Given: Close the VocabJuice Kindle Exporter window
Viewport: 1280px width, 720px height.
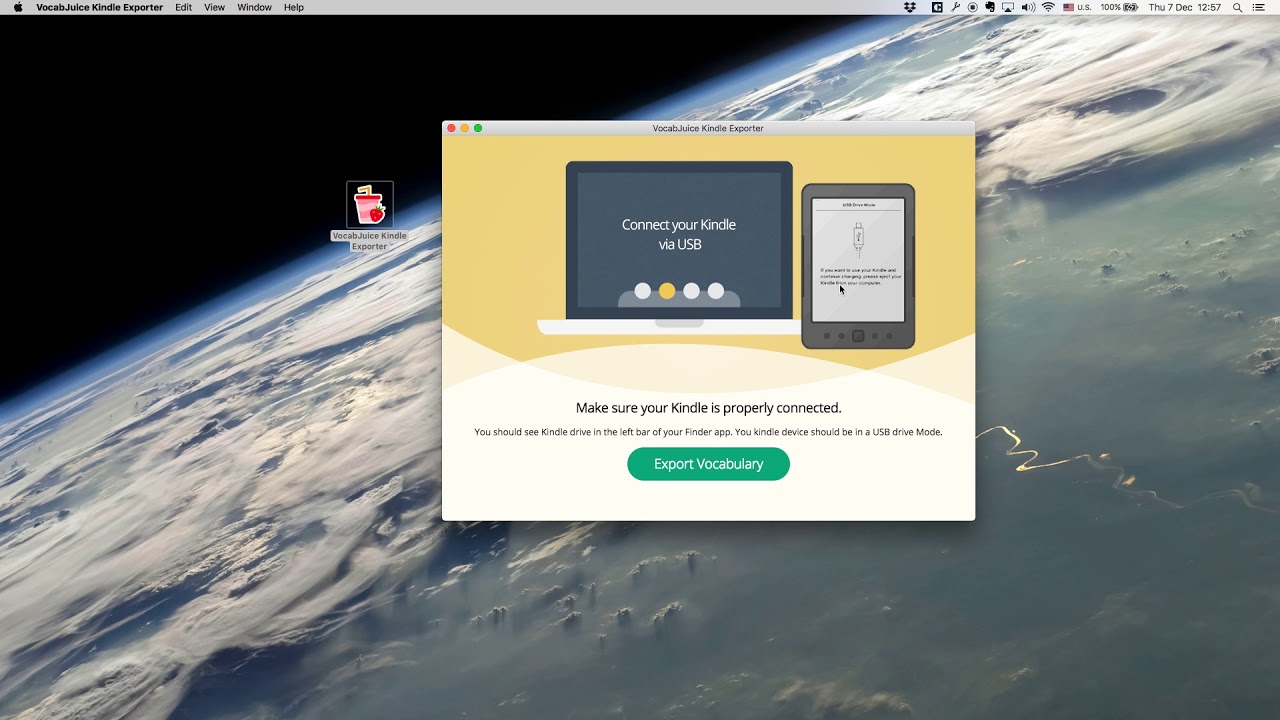Looking at the screenshot, I should coord(451,128).
